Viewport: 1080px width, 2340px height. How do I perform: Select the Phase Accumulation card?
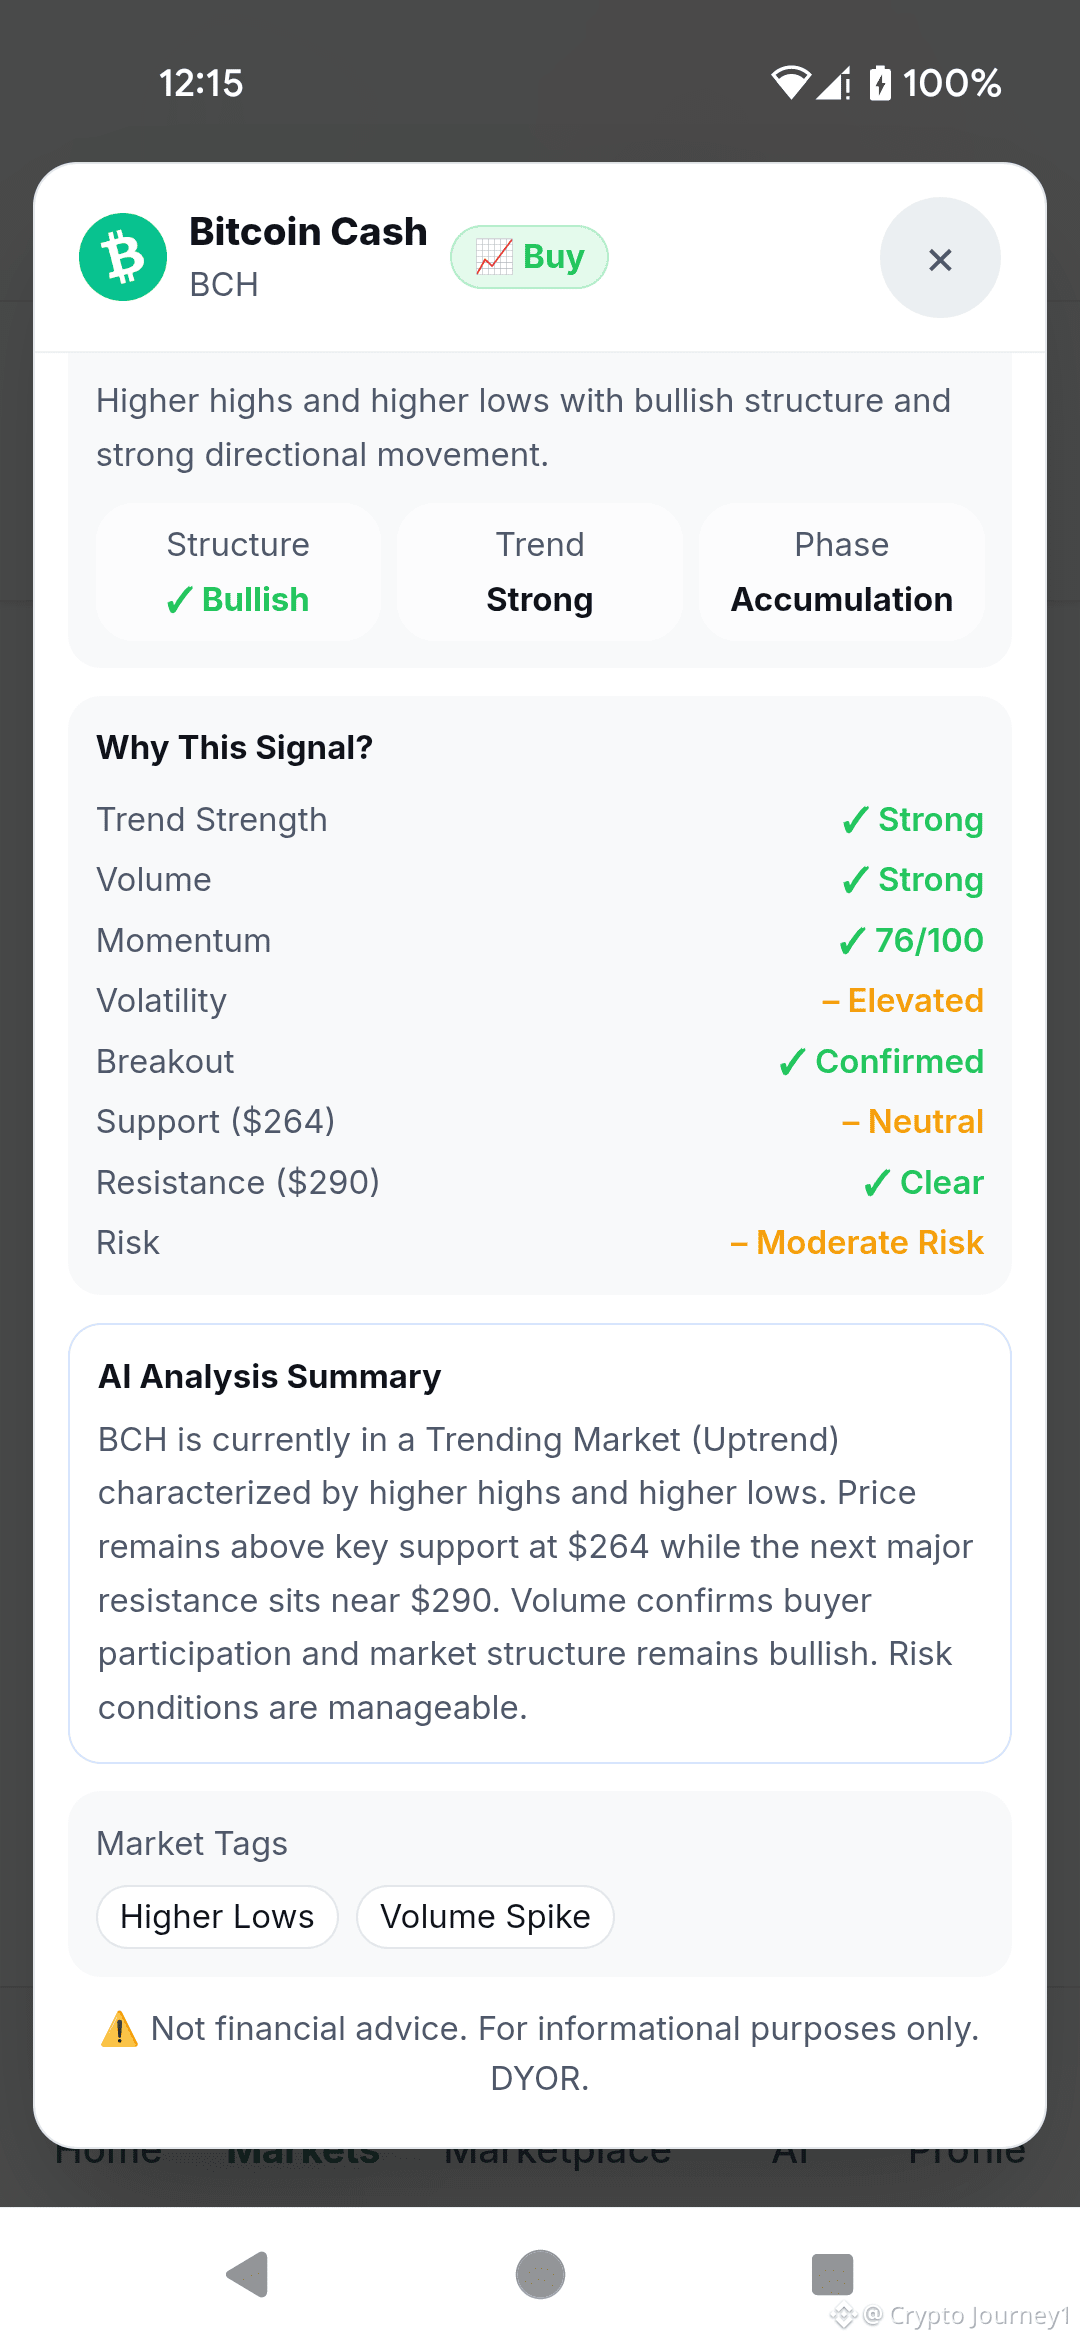click(x=842, y=572)
